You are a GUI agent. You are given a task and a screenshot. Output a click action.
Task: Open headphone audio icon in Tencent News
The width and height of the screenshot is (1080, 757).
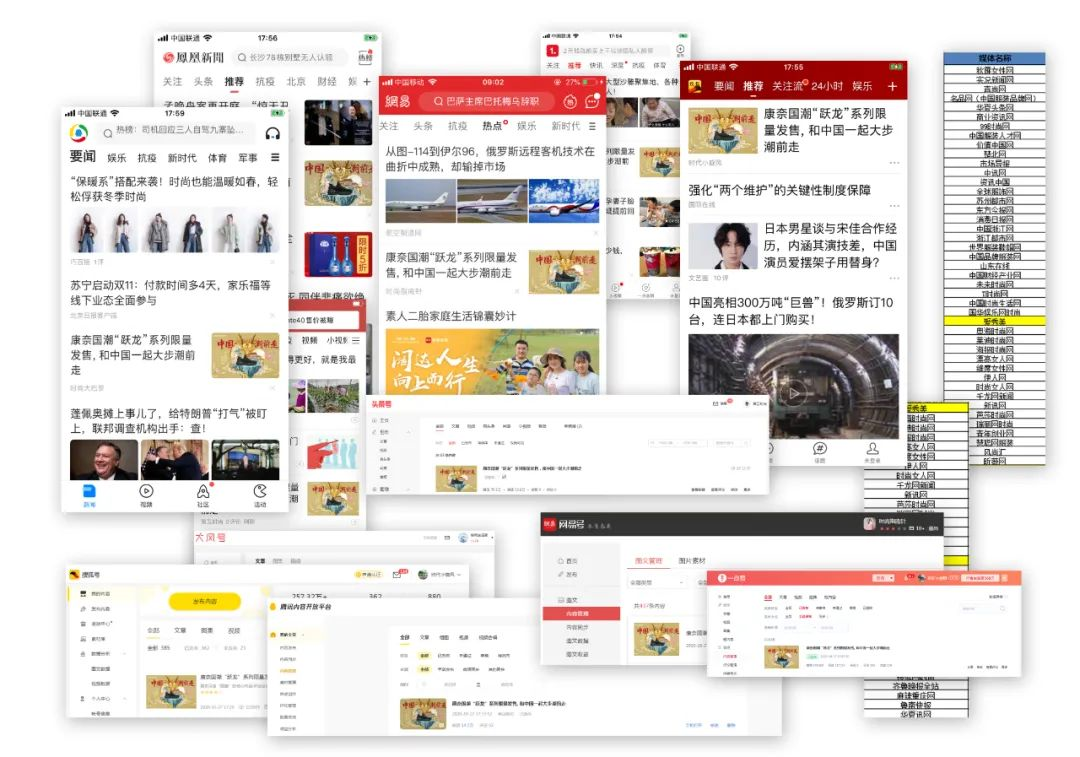point(273,133)
